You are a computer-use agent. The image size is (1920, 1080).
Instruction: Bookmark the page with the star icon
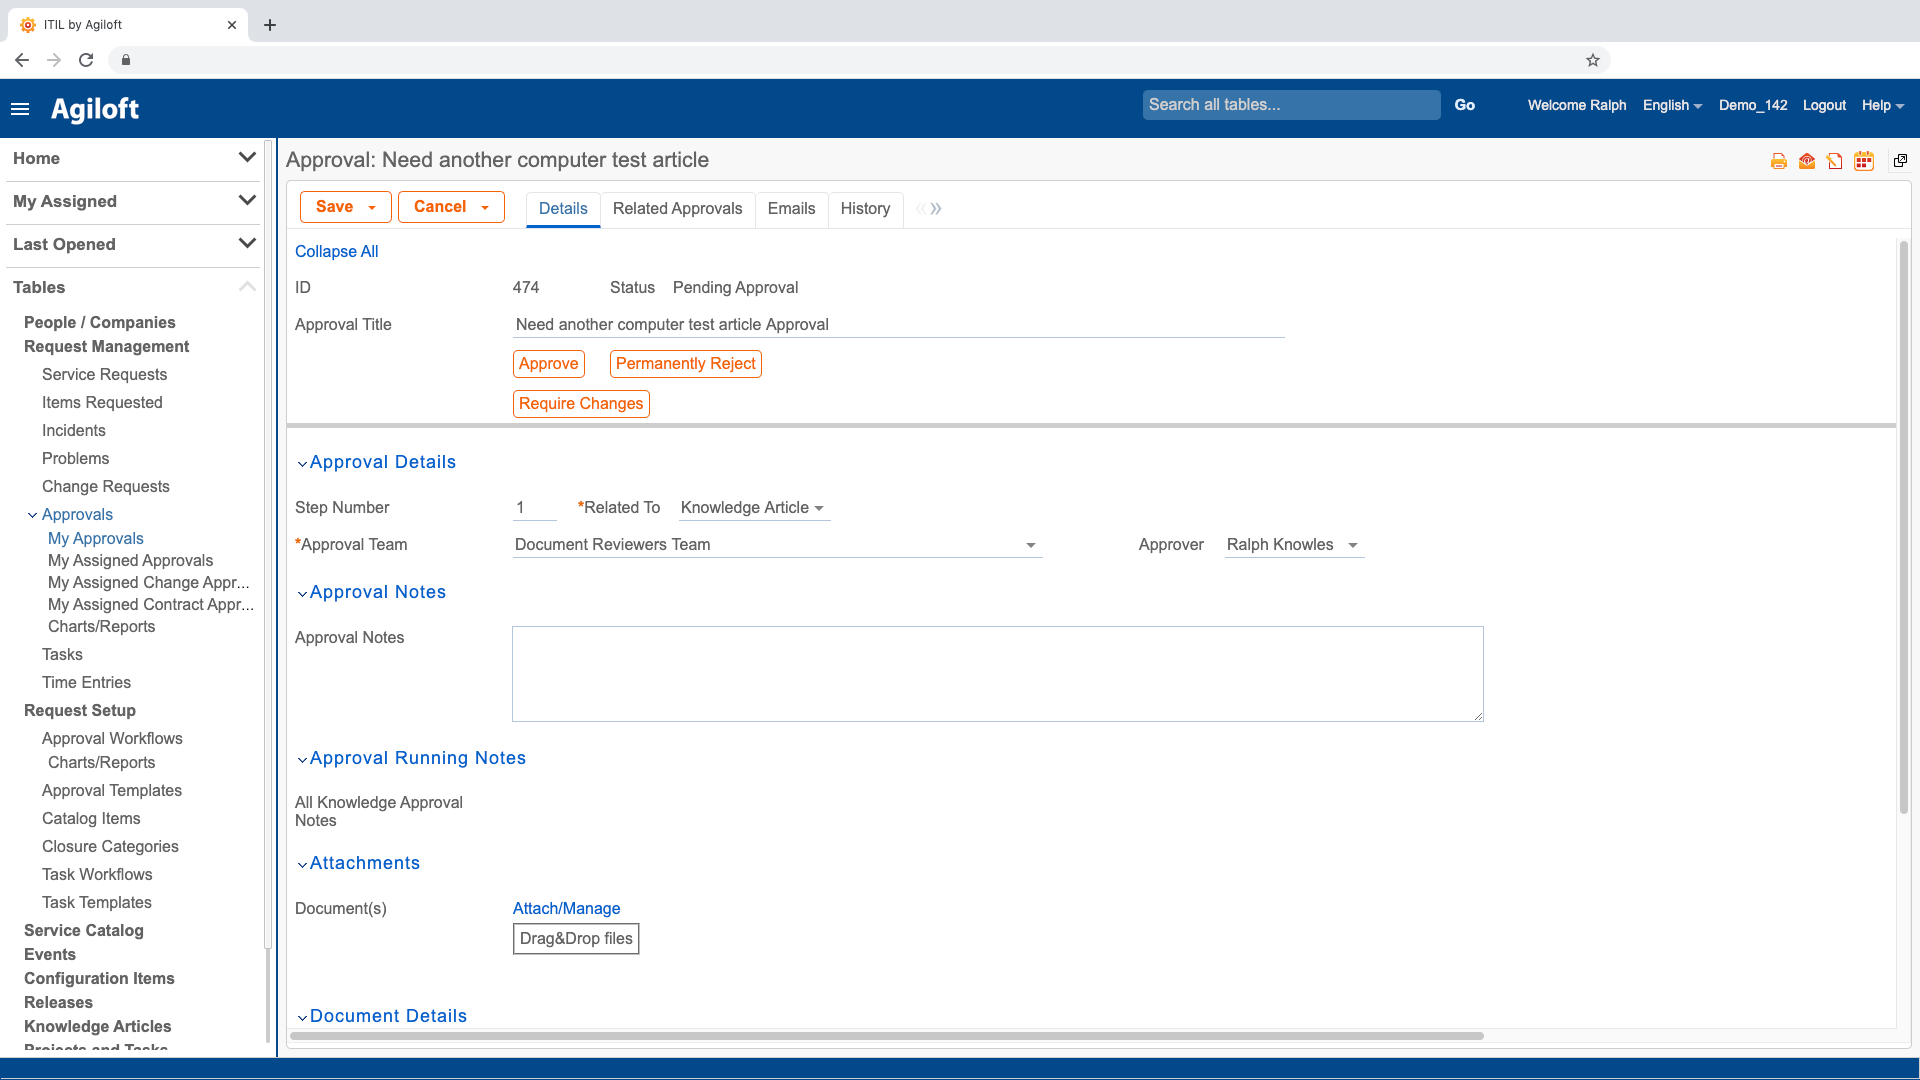tap(1592, 60)
